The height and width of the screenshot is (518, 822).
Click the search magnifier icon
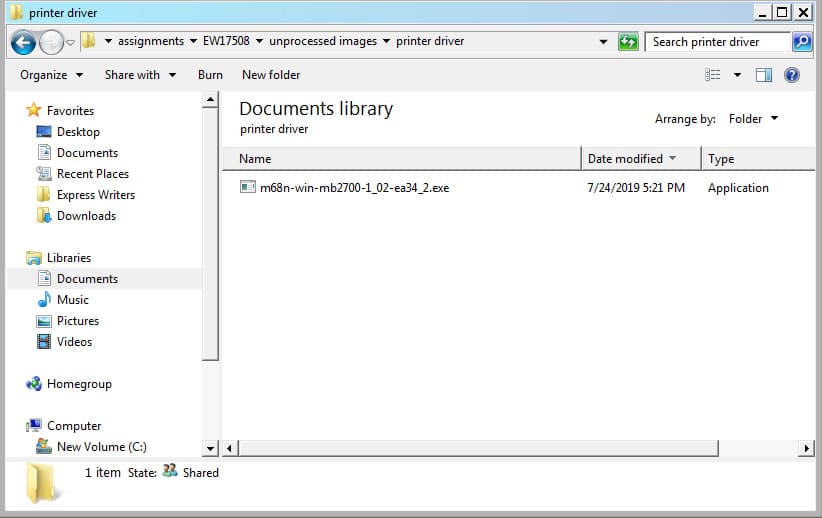[x=801, y=42]
